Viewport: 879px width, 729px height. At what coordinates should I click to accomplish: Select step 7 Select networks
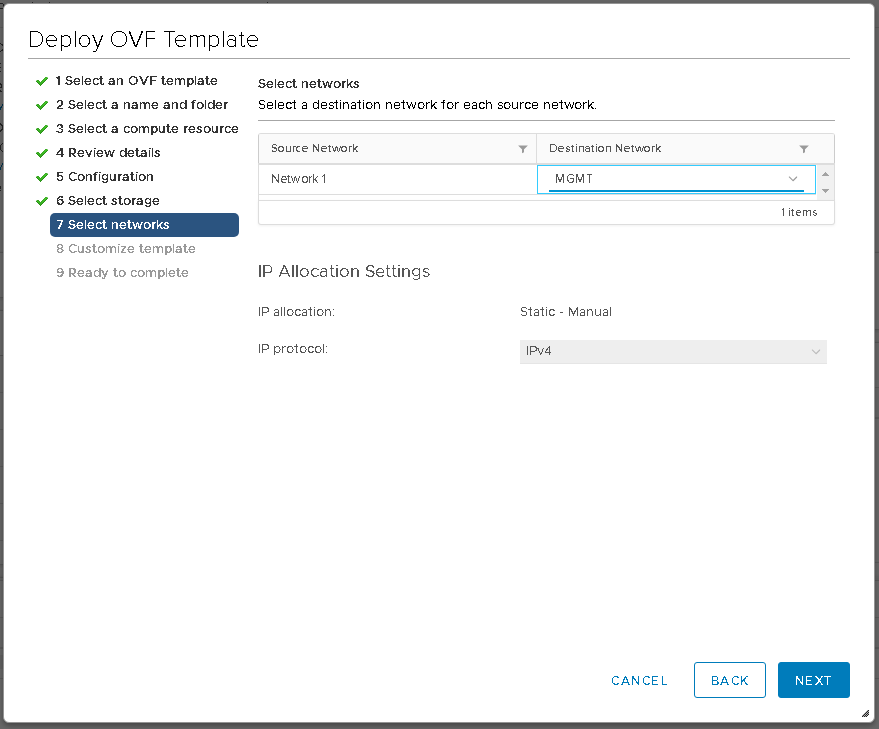(x=144, y=225)
